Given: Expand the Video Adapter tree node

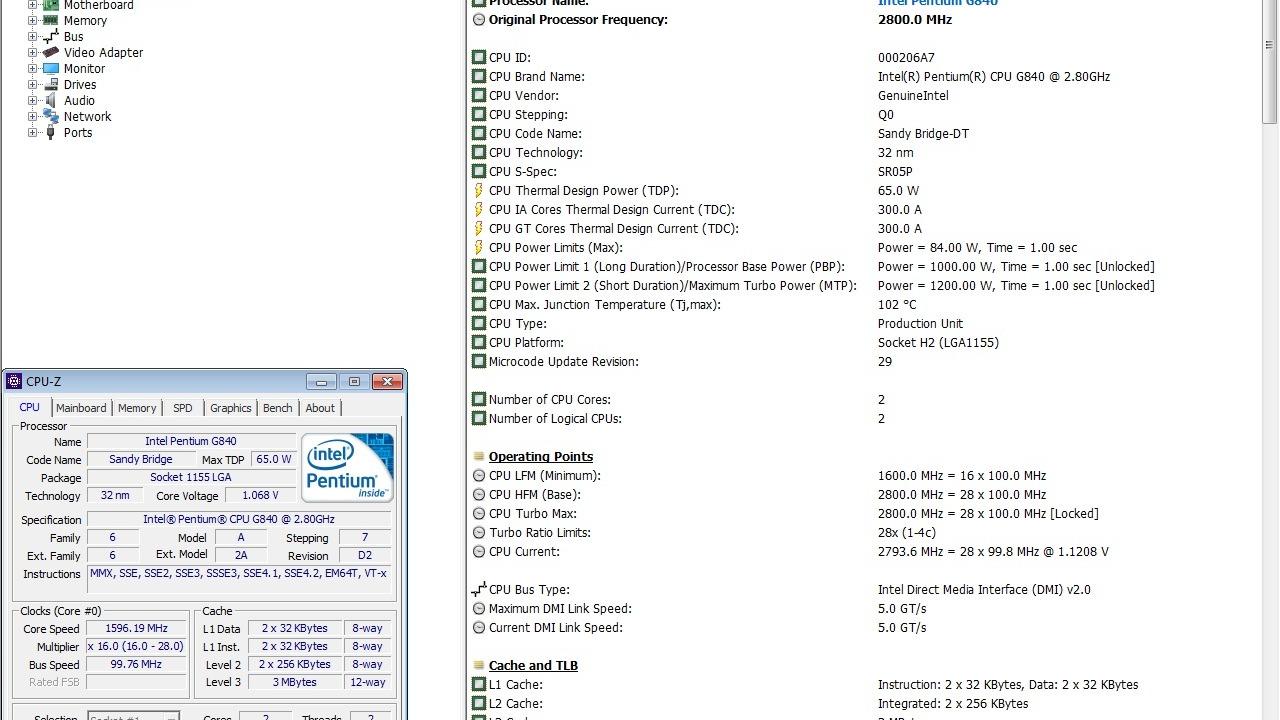Looking at the screenshot, I should coord(32,52).
